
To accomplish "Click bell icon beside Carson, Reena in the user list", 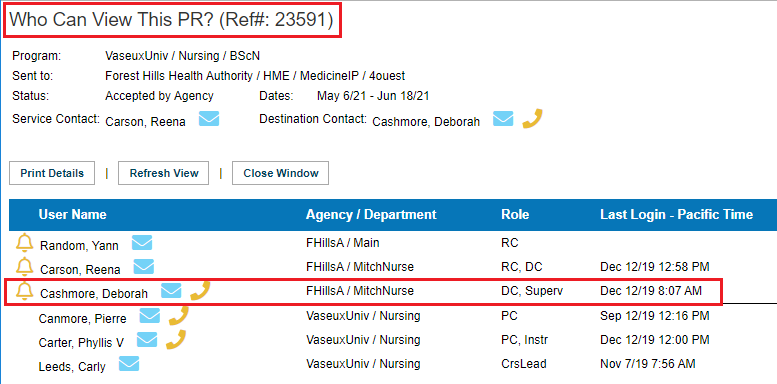I will [x=24, y=267].
